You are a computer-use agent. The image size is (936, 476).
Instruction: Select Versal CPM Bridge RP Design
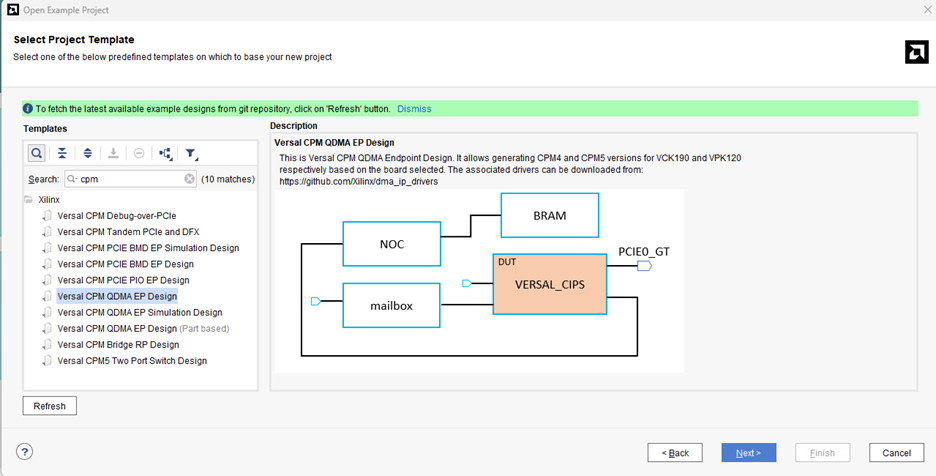tap(118, 345)
